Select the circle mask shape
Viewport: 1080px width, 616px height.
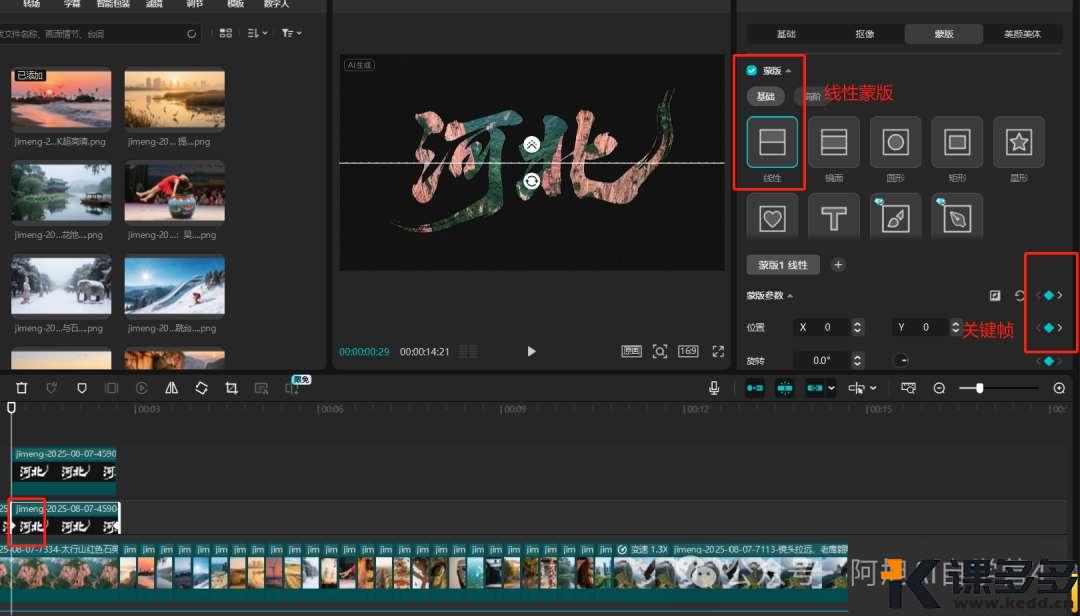(895, 142)
